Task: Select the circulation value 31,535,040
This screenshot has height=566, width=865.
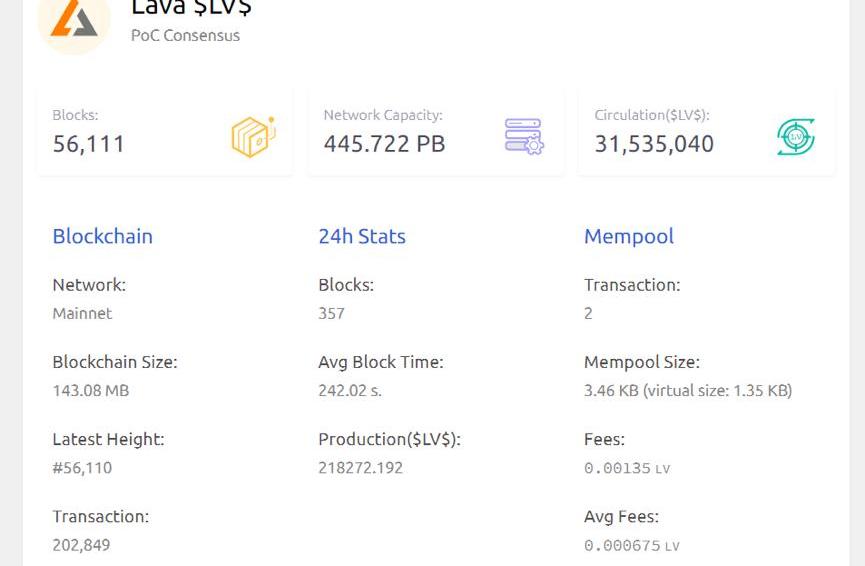Action: 654,144
